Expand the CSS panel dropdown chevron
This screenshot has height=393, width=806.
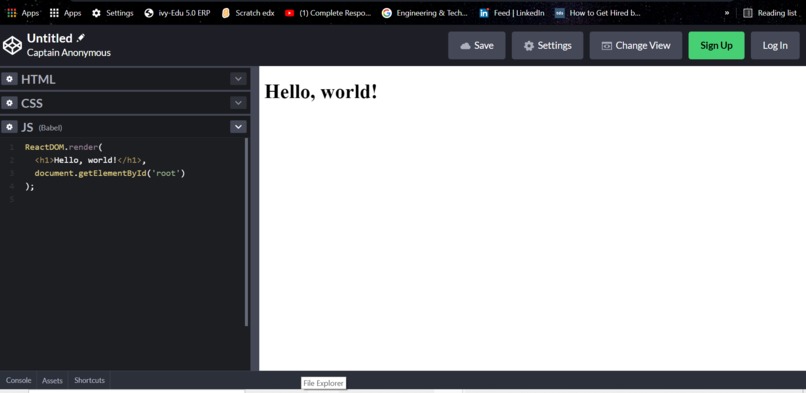tap(238, 103)
